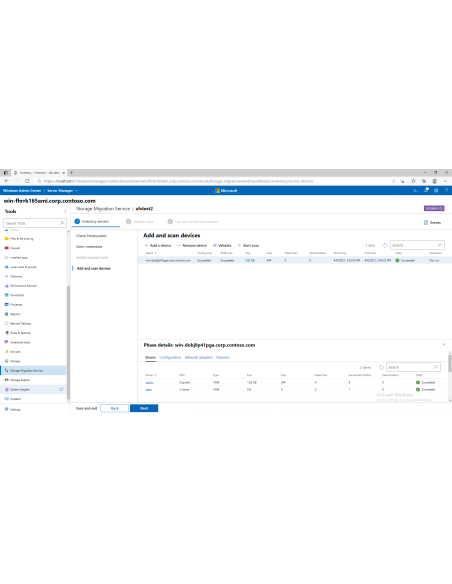Viewport: 452px width, 584px height.
Task: Select the Transfer data step tab
Action: [140, 221]
